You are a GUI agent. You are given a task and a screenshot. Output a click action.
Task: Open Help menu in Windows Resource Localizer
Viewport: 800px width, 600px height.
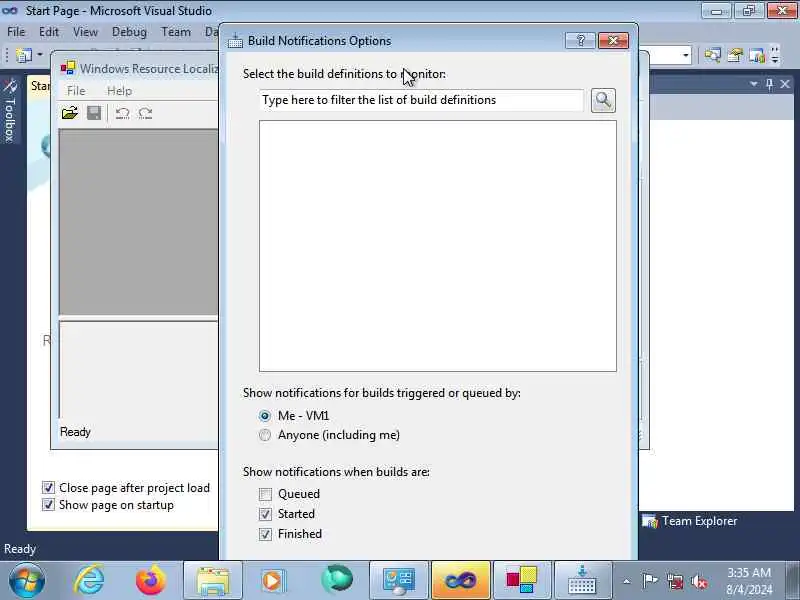[x=119, y=91]
